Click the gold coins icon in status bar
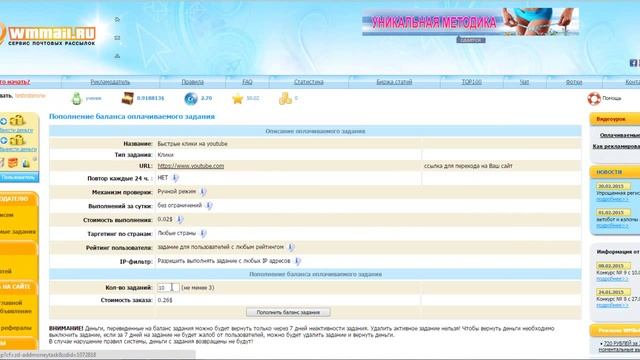Screen dimensions: 640x360 [285, 98]
